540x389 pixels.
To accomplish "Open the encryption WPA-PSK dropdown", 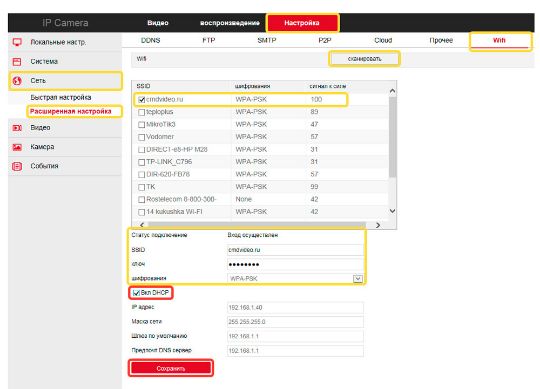I will tap(357, 278).
